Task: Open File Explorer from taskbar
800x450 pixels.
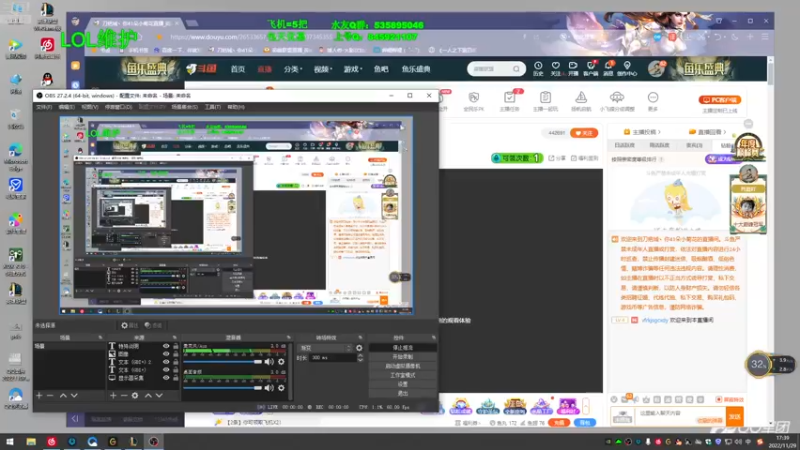Action: [31, 442]
